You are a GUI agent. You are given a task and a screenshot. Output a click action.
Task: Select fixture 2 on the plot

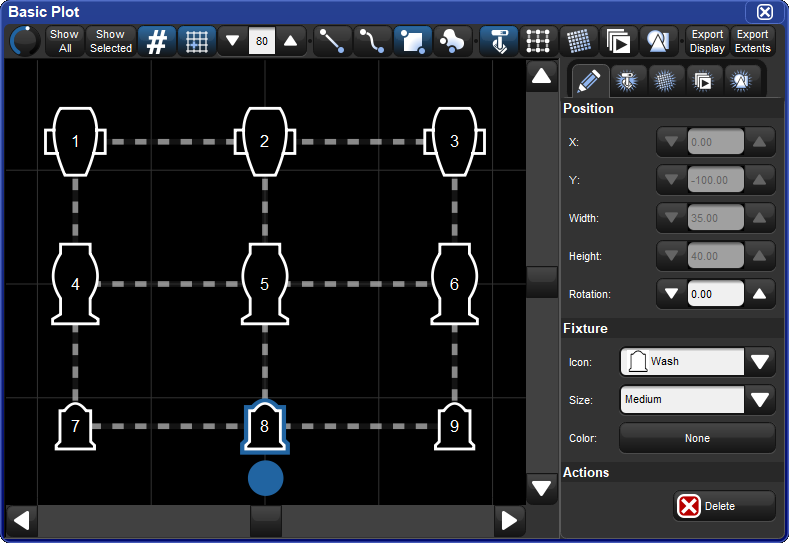[x=265, y=141]
